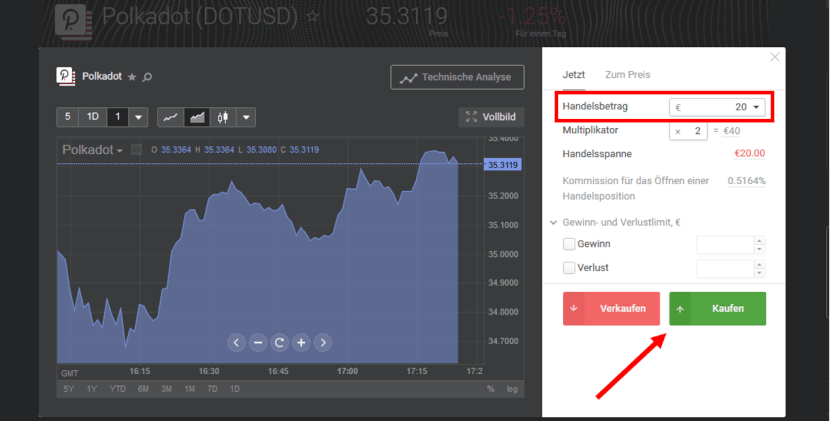Zoom out chart with minus control

[258, 343]
